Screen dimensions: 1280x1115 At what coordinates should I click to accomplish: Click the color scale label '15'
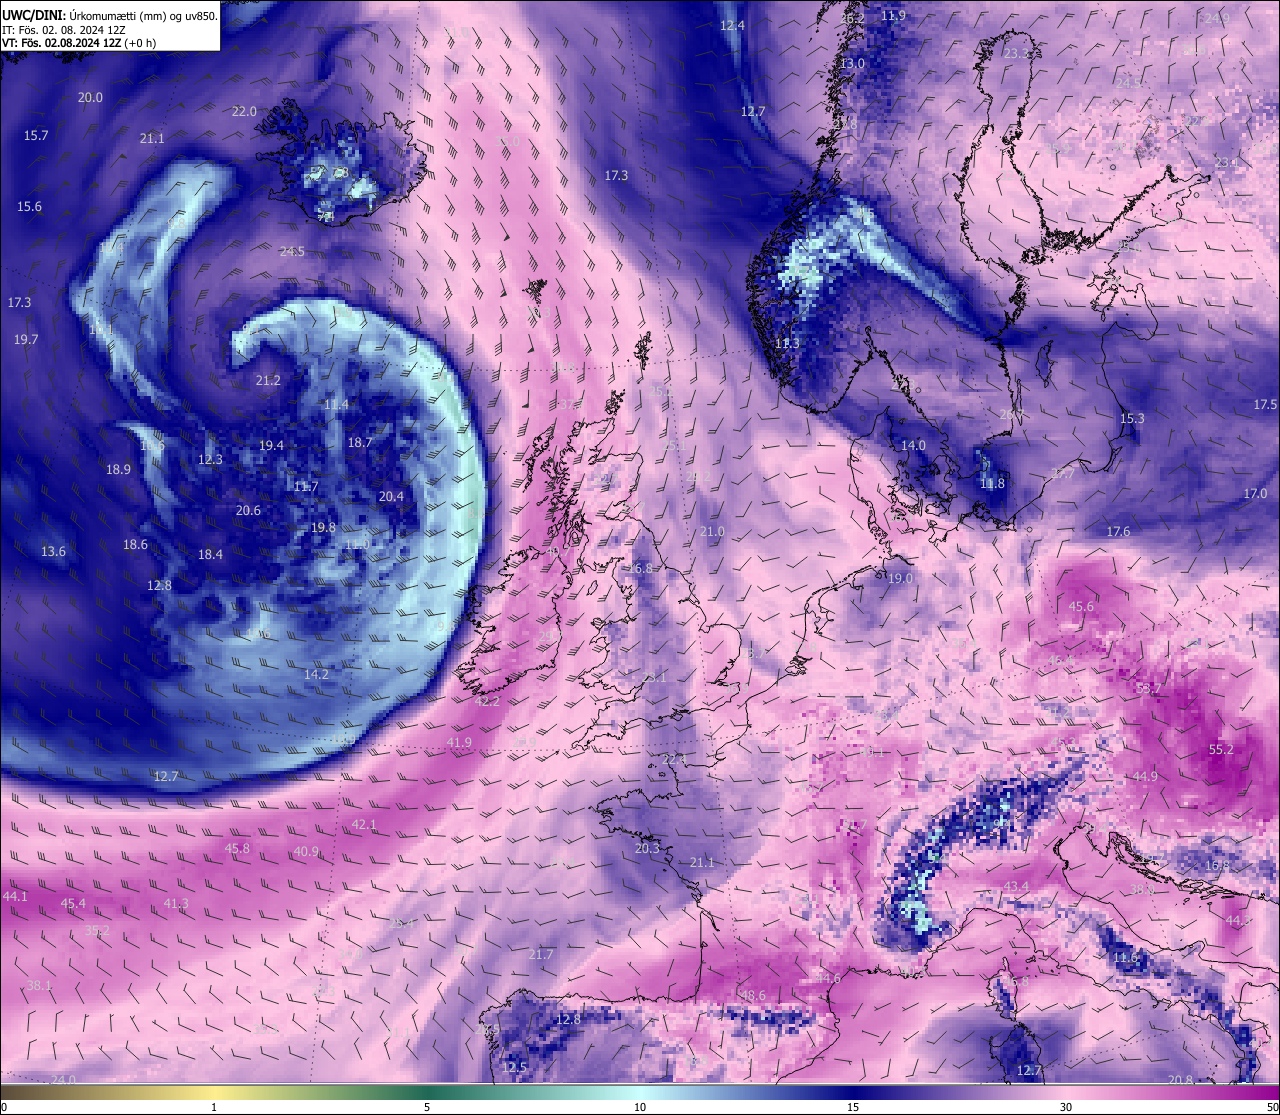point(853,1107)
